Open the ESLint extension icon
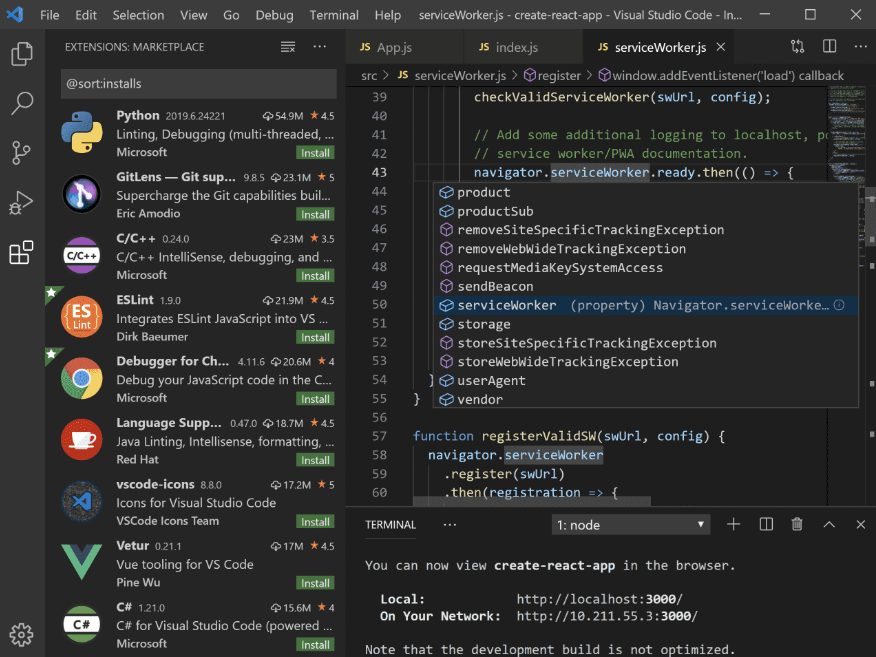Image resolution: width=876 pixels, height=657 pixels. point(82,317)
